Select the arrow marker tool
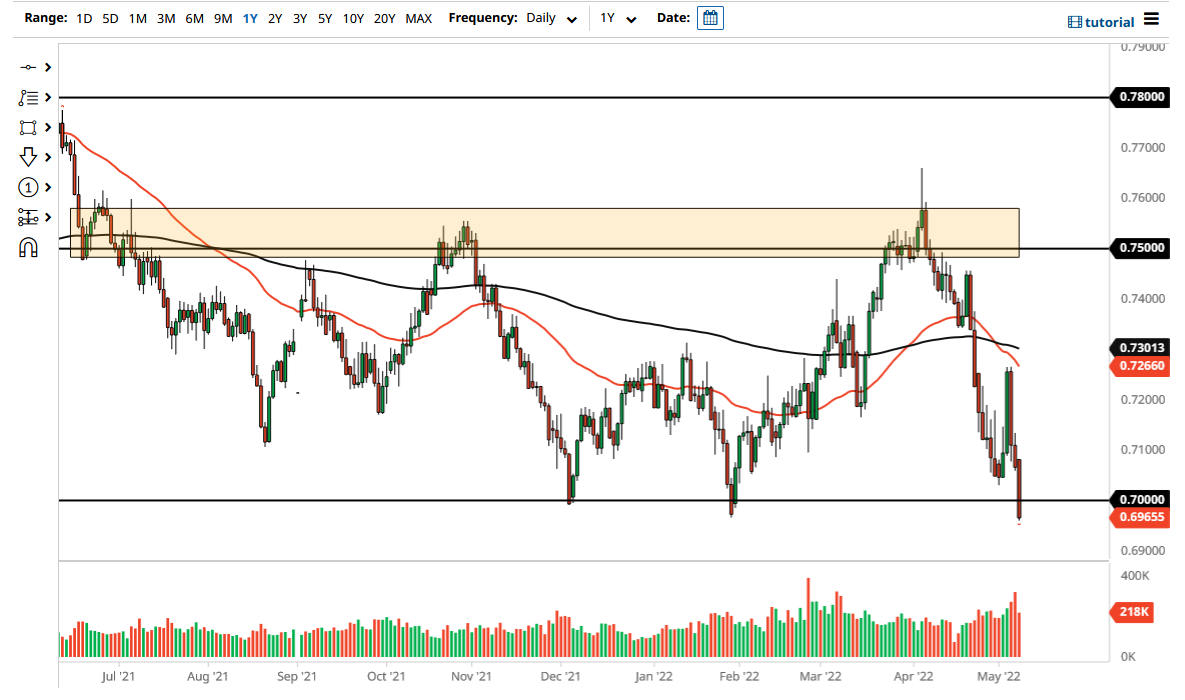This screenshot has height=700, width=1185. pos(28,157)
